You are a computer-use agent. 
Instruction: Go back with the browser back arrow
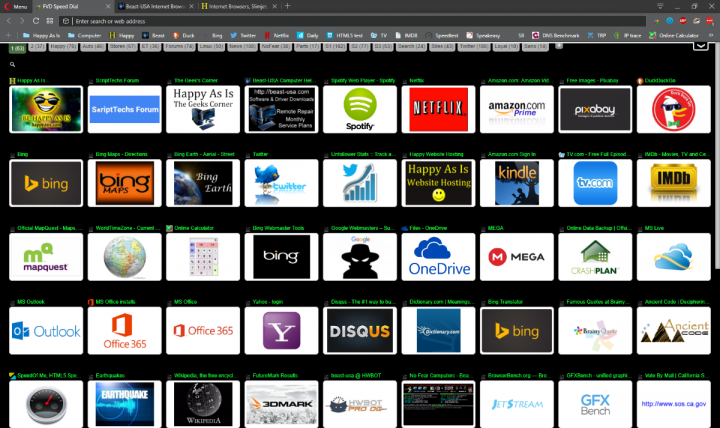tap(9, 21)
